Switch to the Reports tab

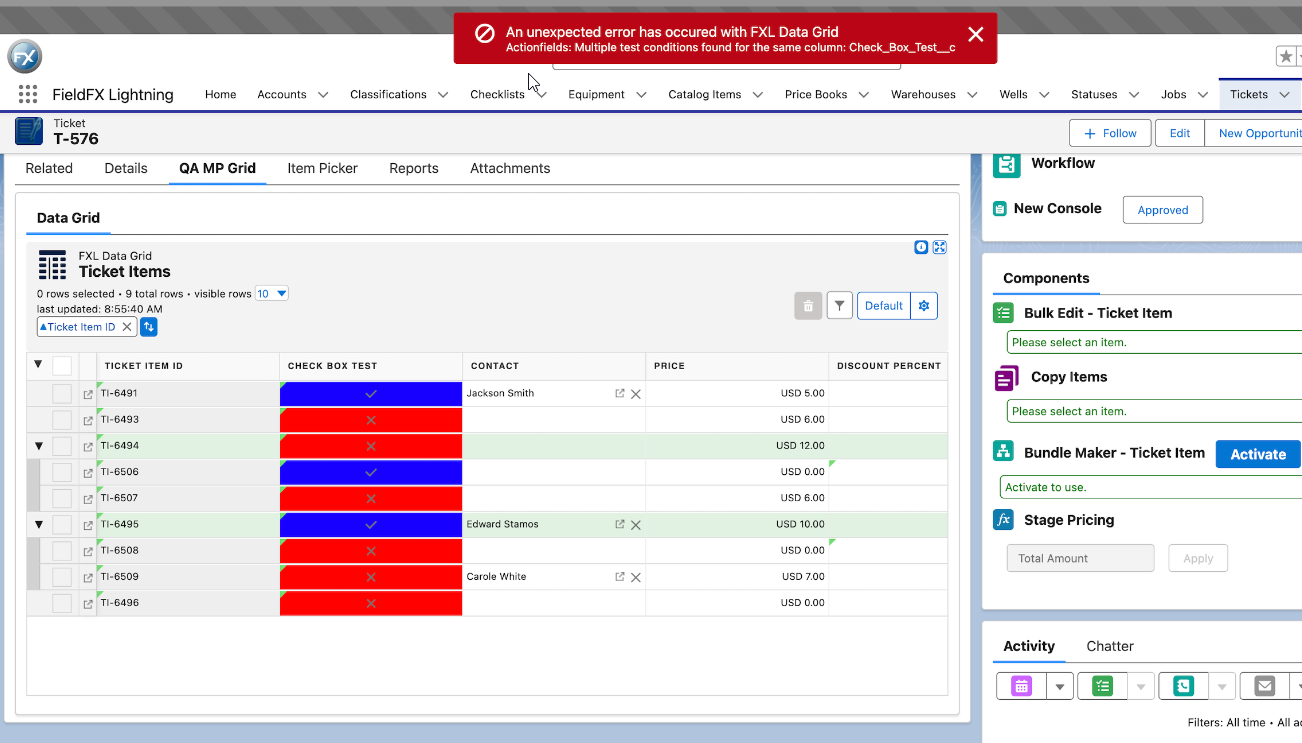(x=414, y=168)
